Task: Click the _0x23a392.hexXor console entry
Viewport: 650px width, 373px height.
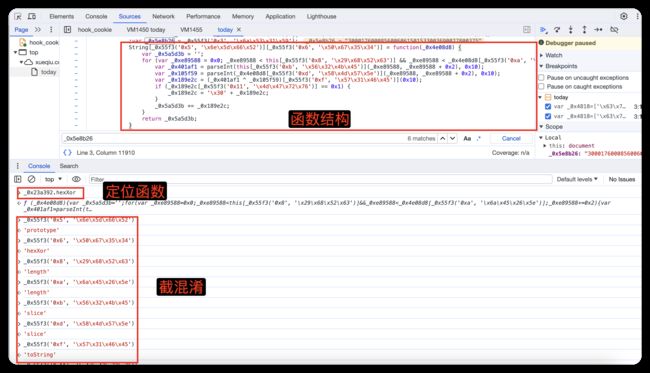Action: (x=50, y=193)
